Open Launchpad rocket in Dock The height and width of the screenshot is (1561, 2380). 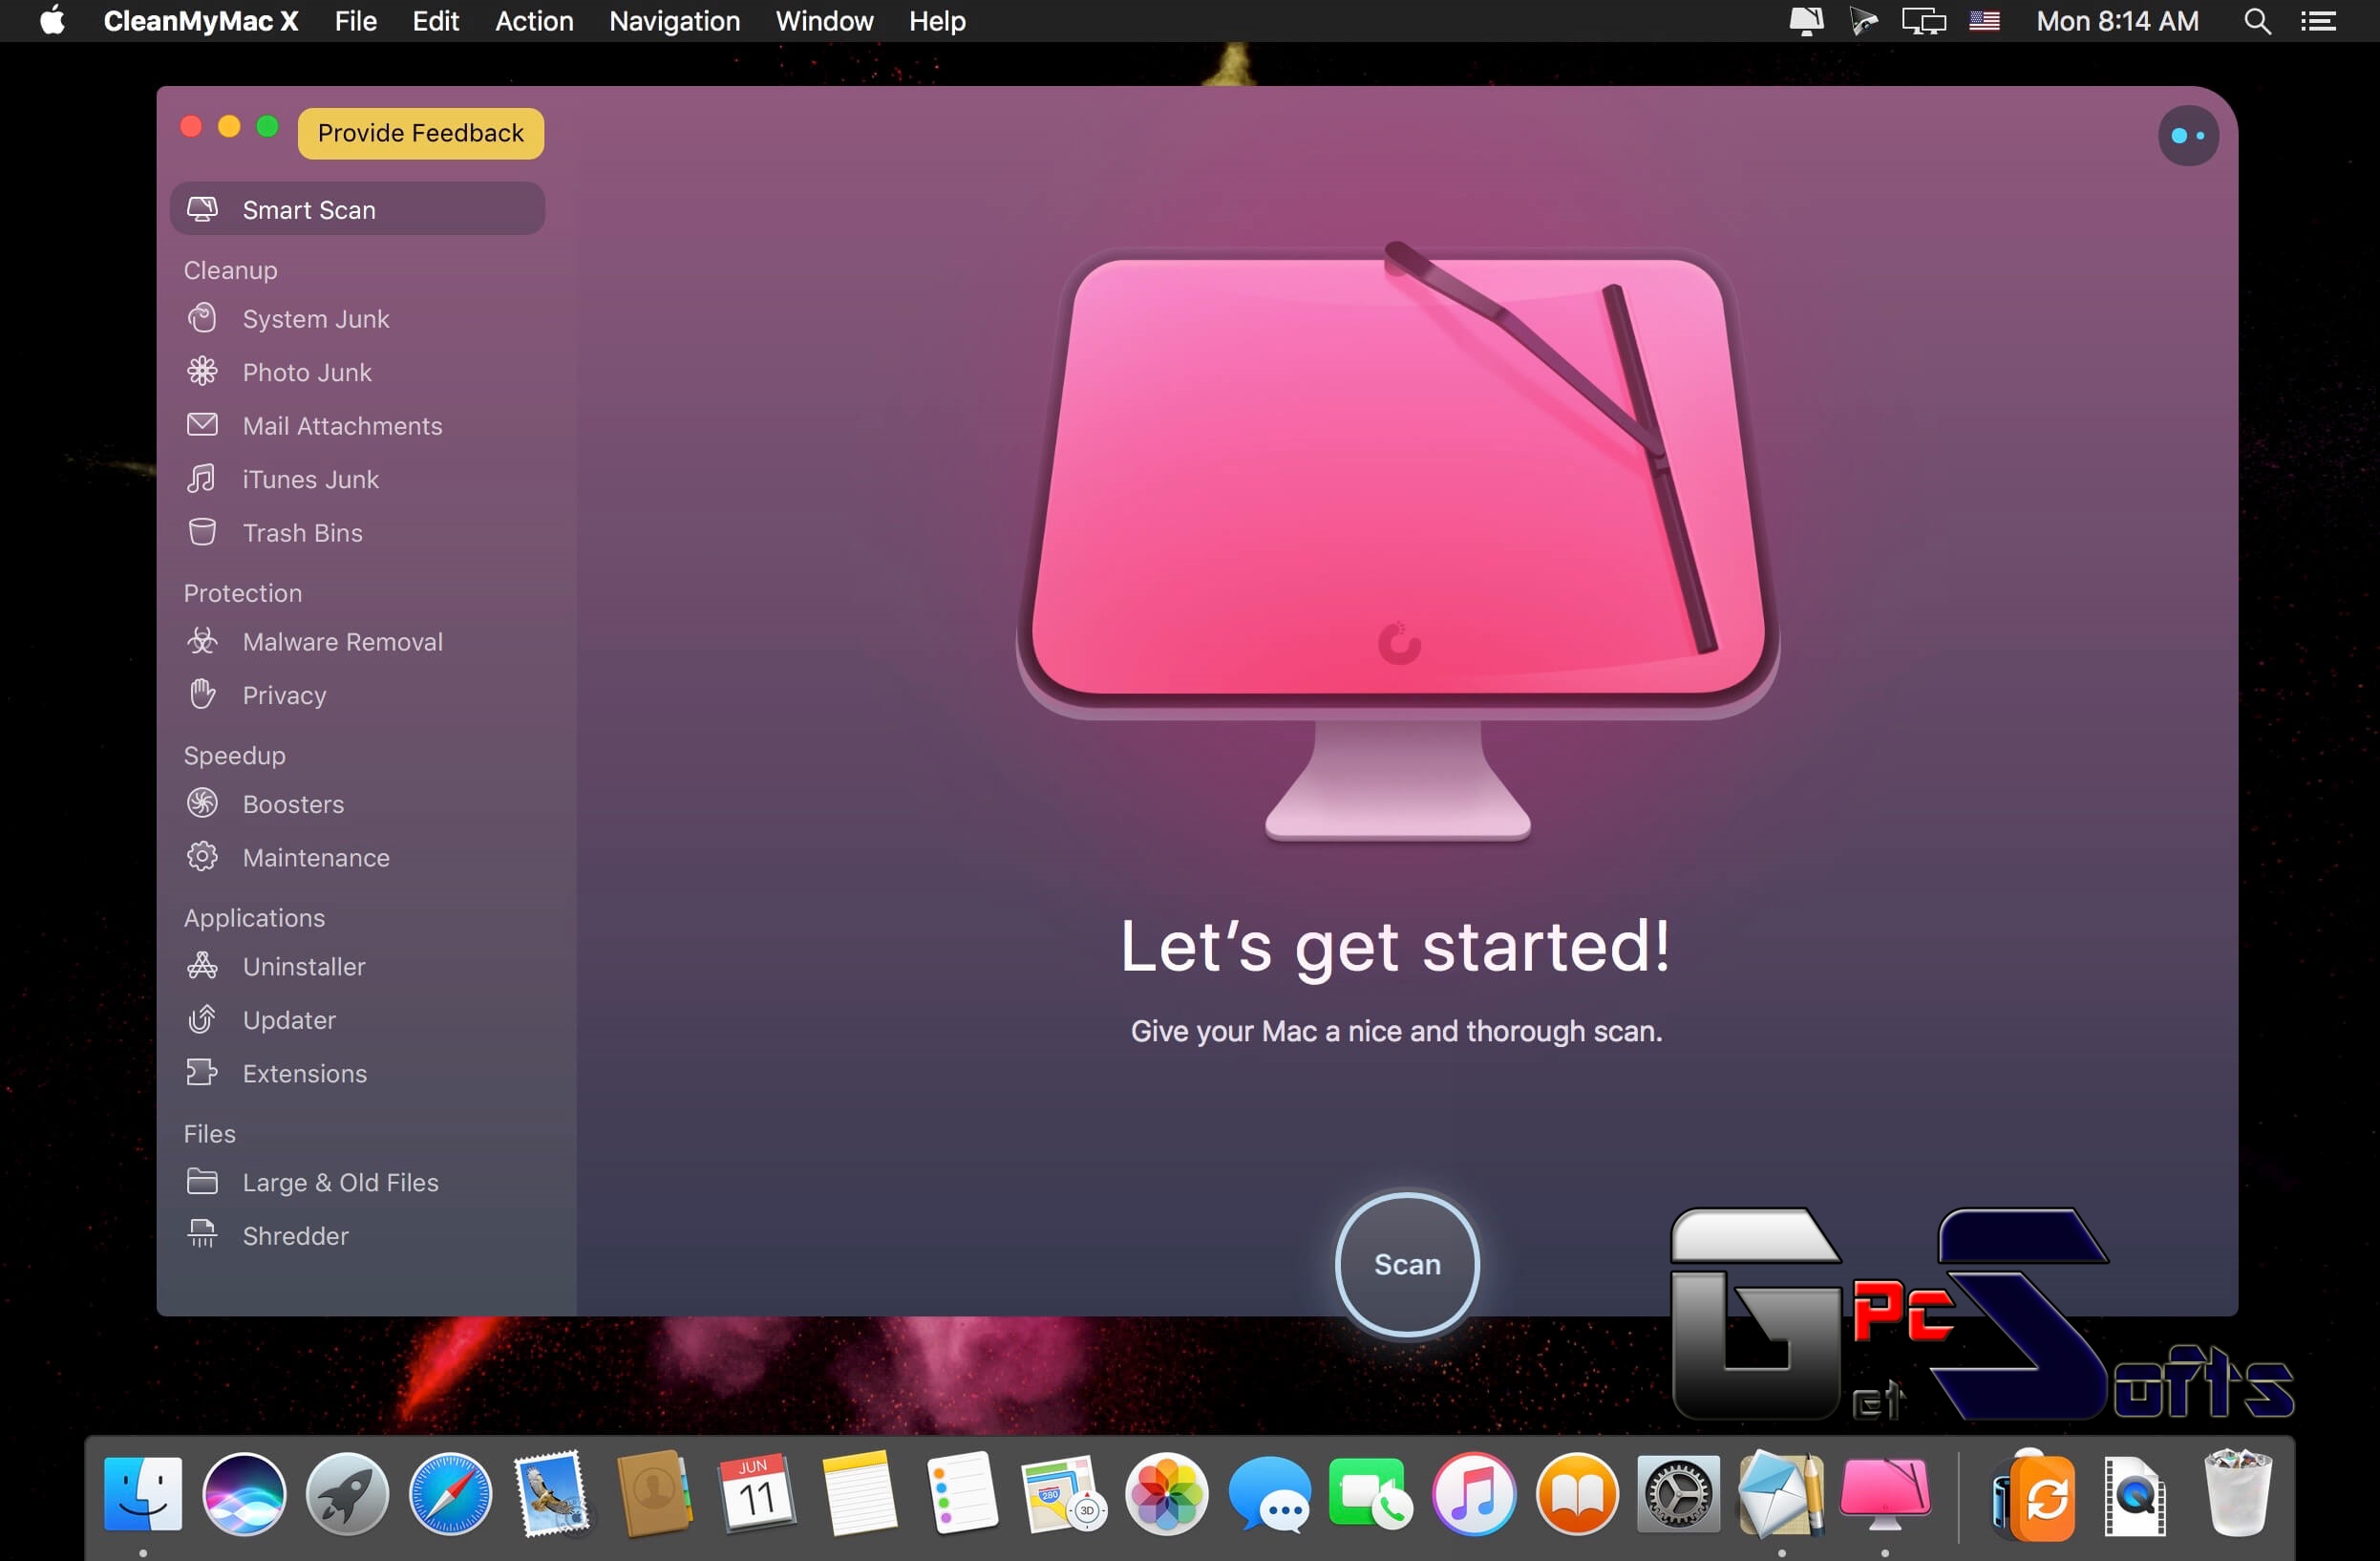[x=347, y=1494]
